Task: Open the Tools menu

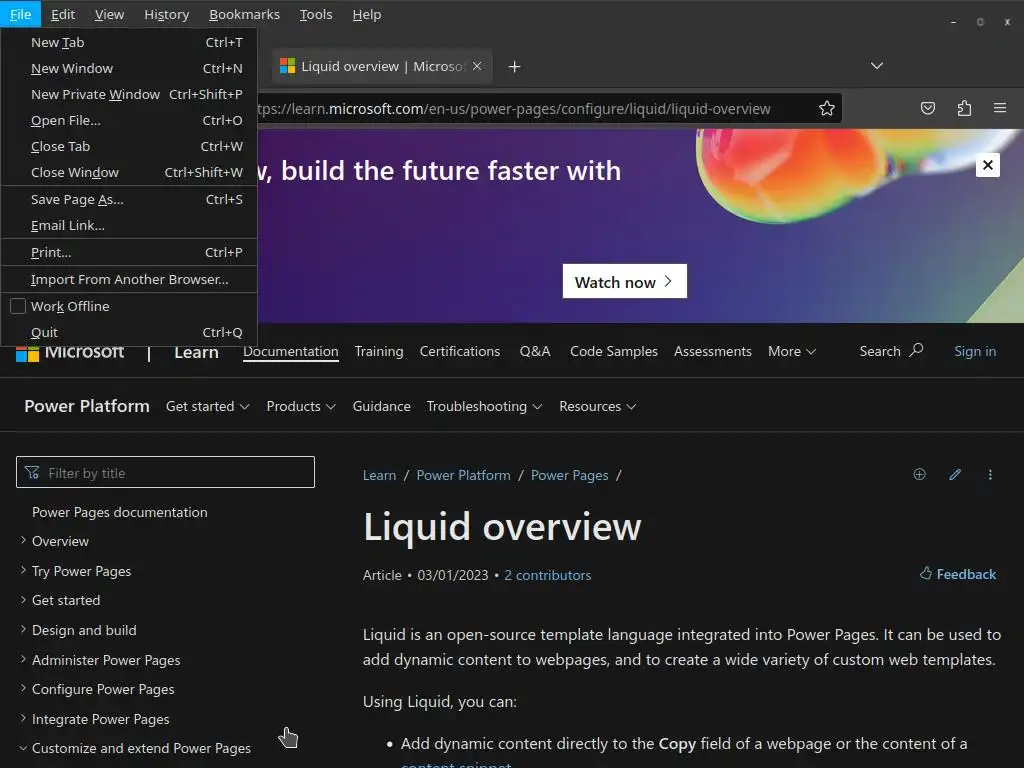Action: pos(316,14)
